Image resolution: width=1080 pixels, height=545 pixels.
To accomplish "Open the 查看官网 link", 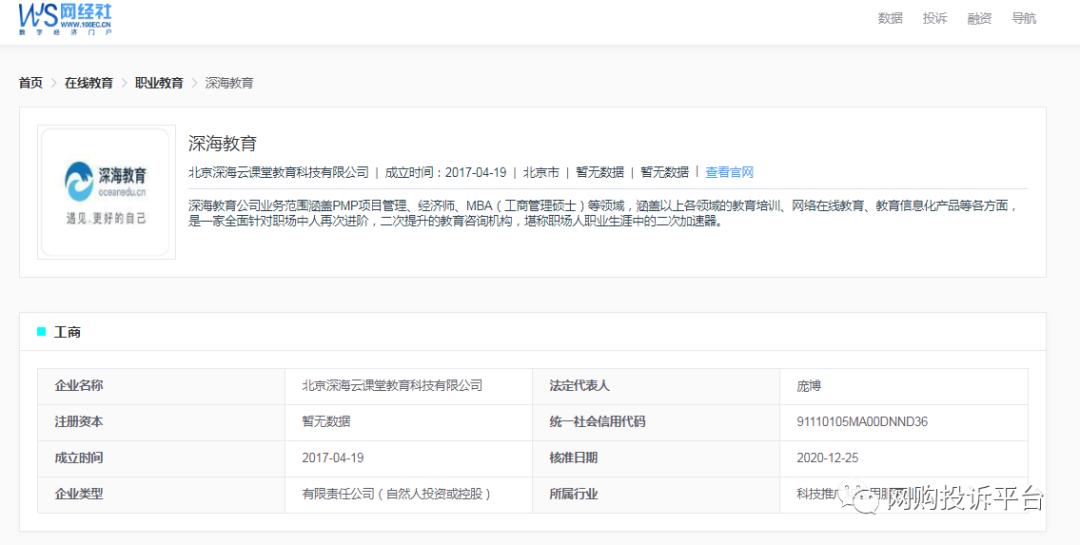I will [729, 172].
